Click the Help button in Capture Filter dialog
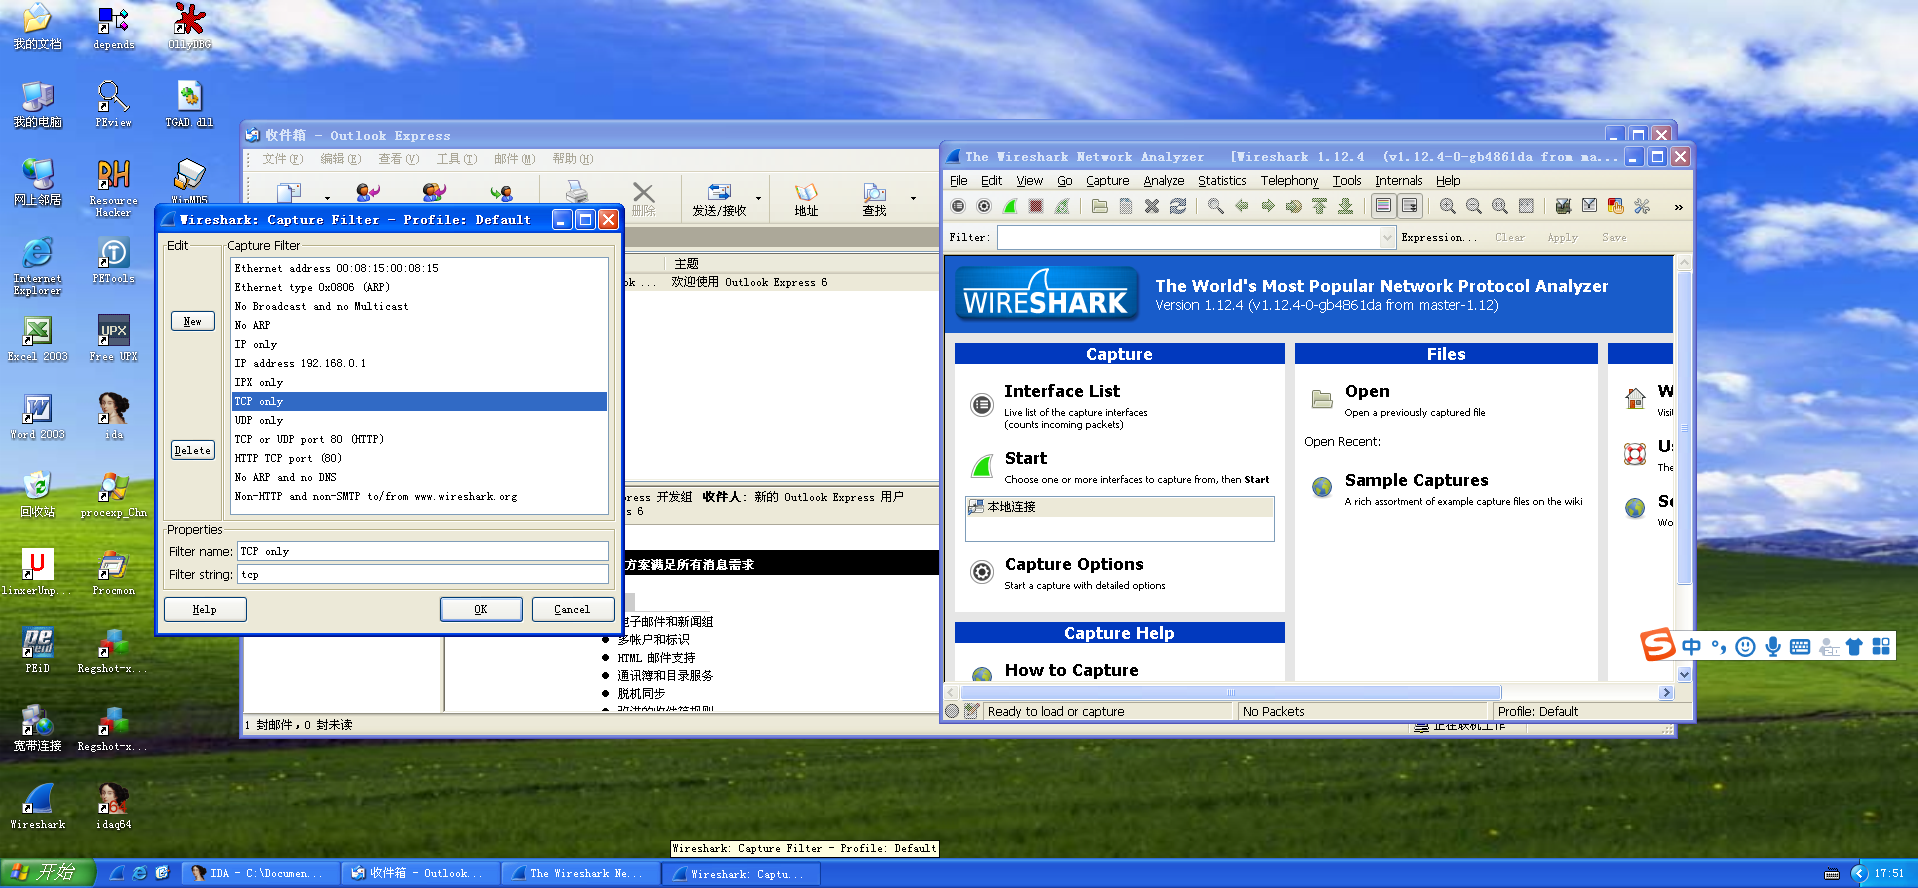 click(x=205, y=609)
